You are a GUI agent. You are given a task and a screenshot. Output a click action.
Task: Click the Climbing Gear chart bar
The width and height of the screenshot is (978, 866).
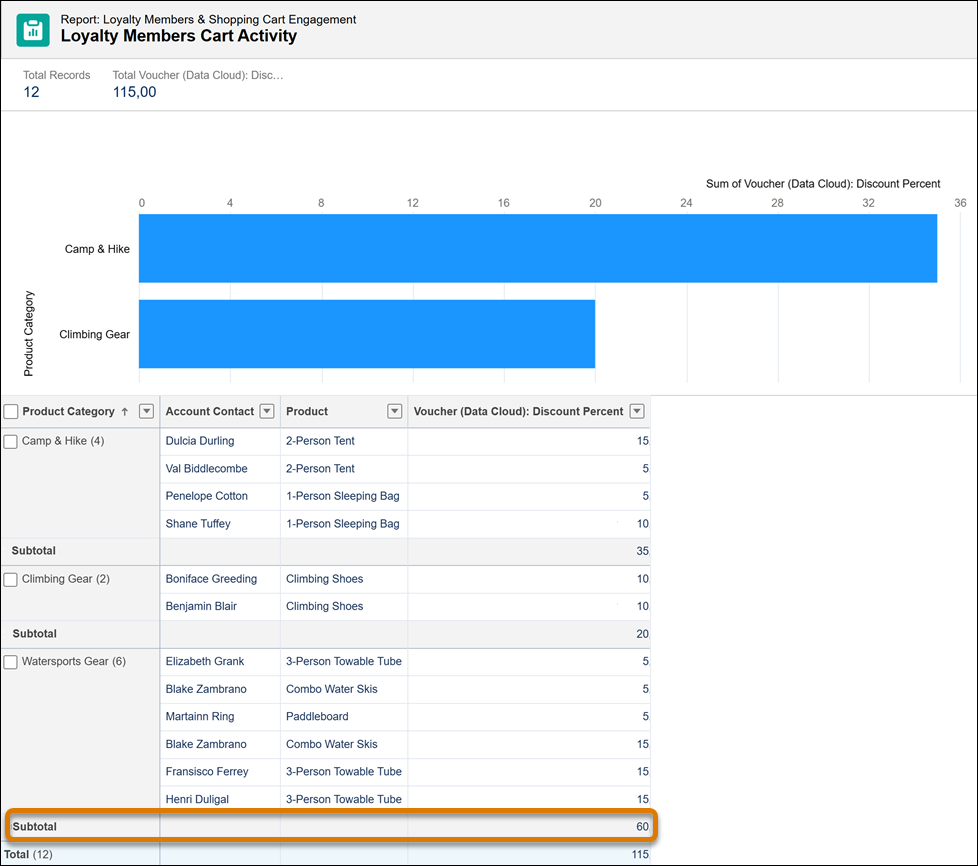[367, 334]
